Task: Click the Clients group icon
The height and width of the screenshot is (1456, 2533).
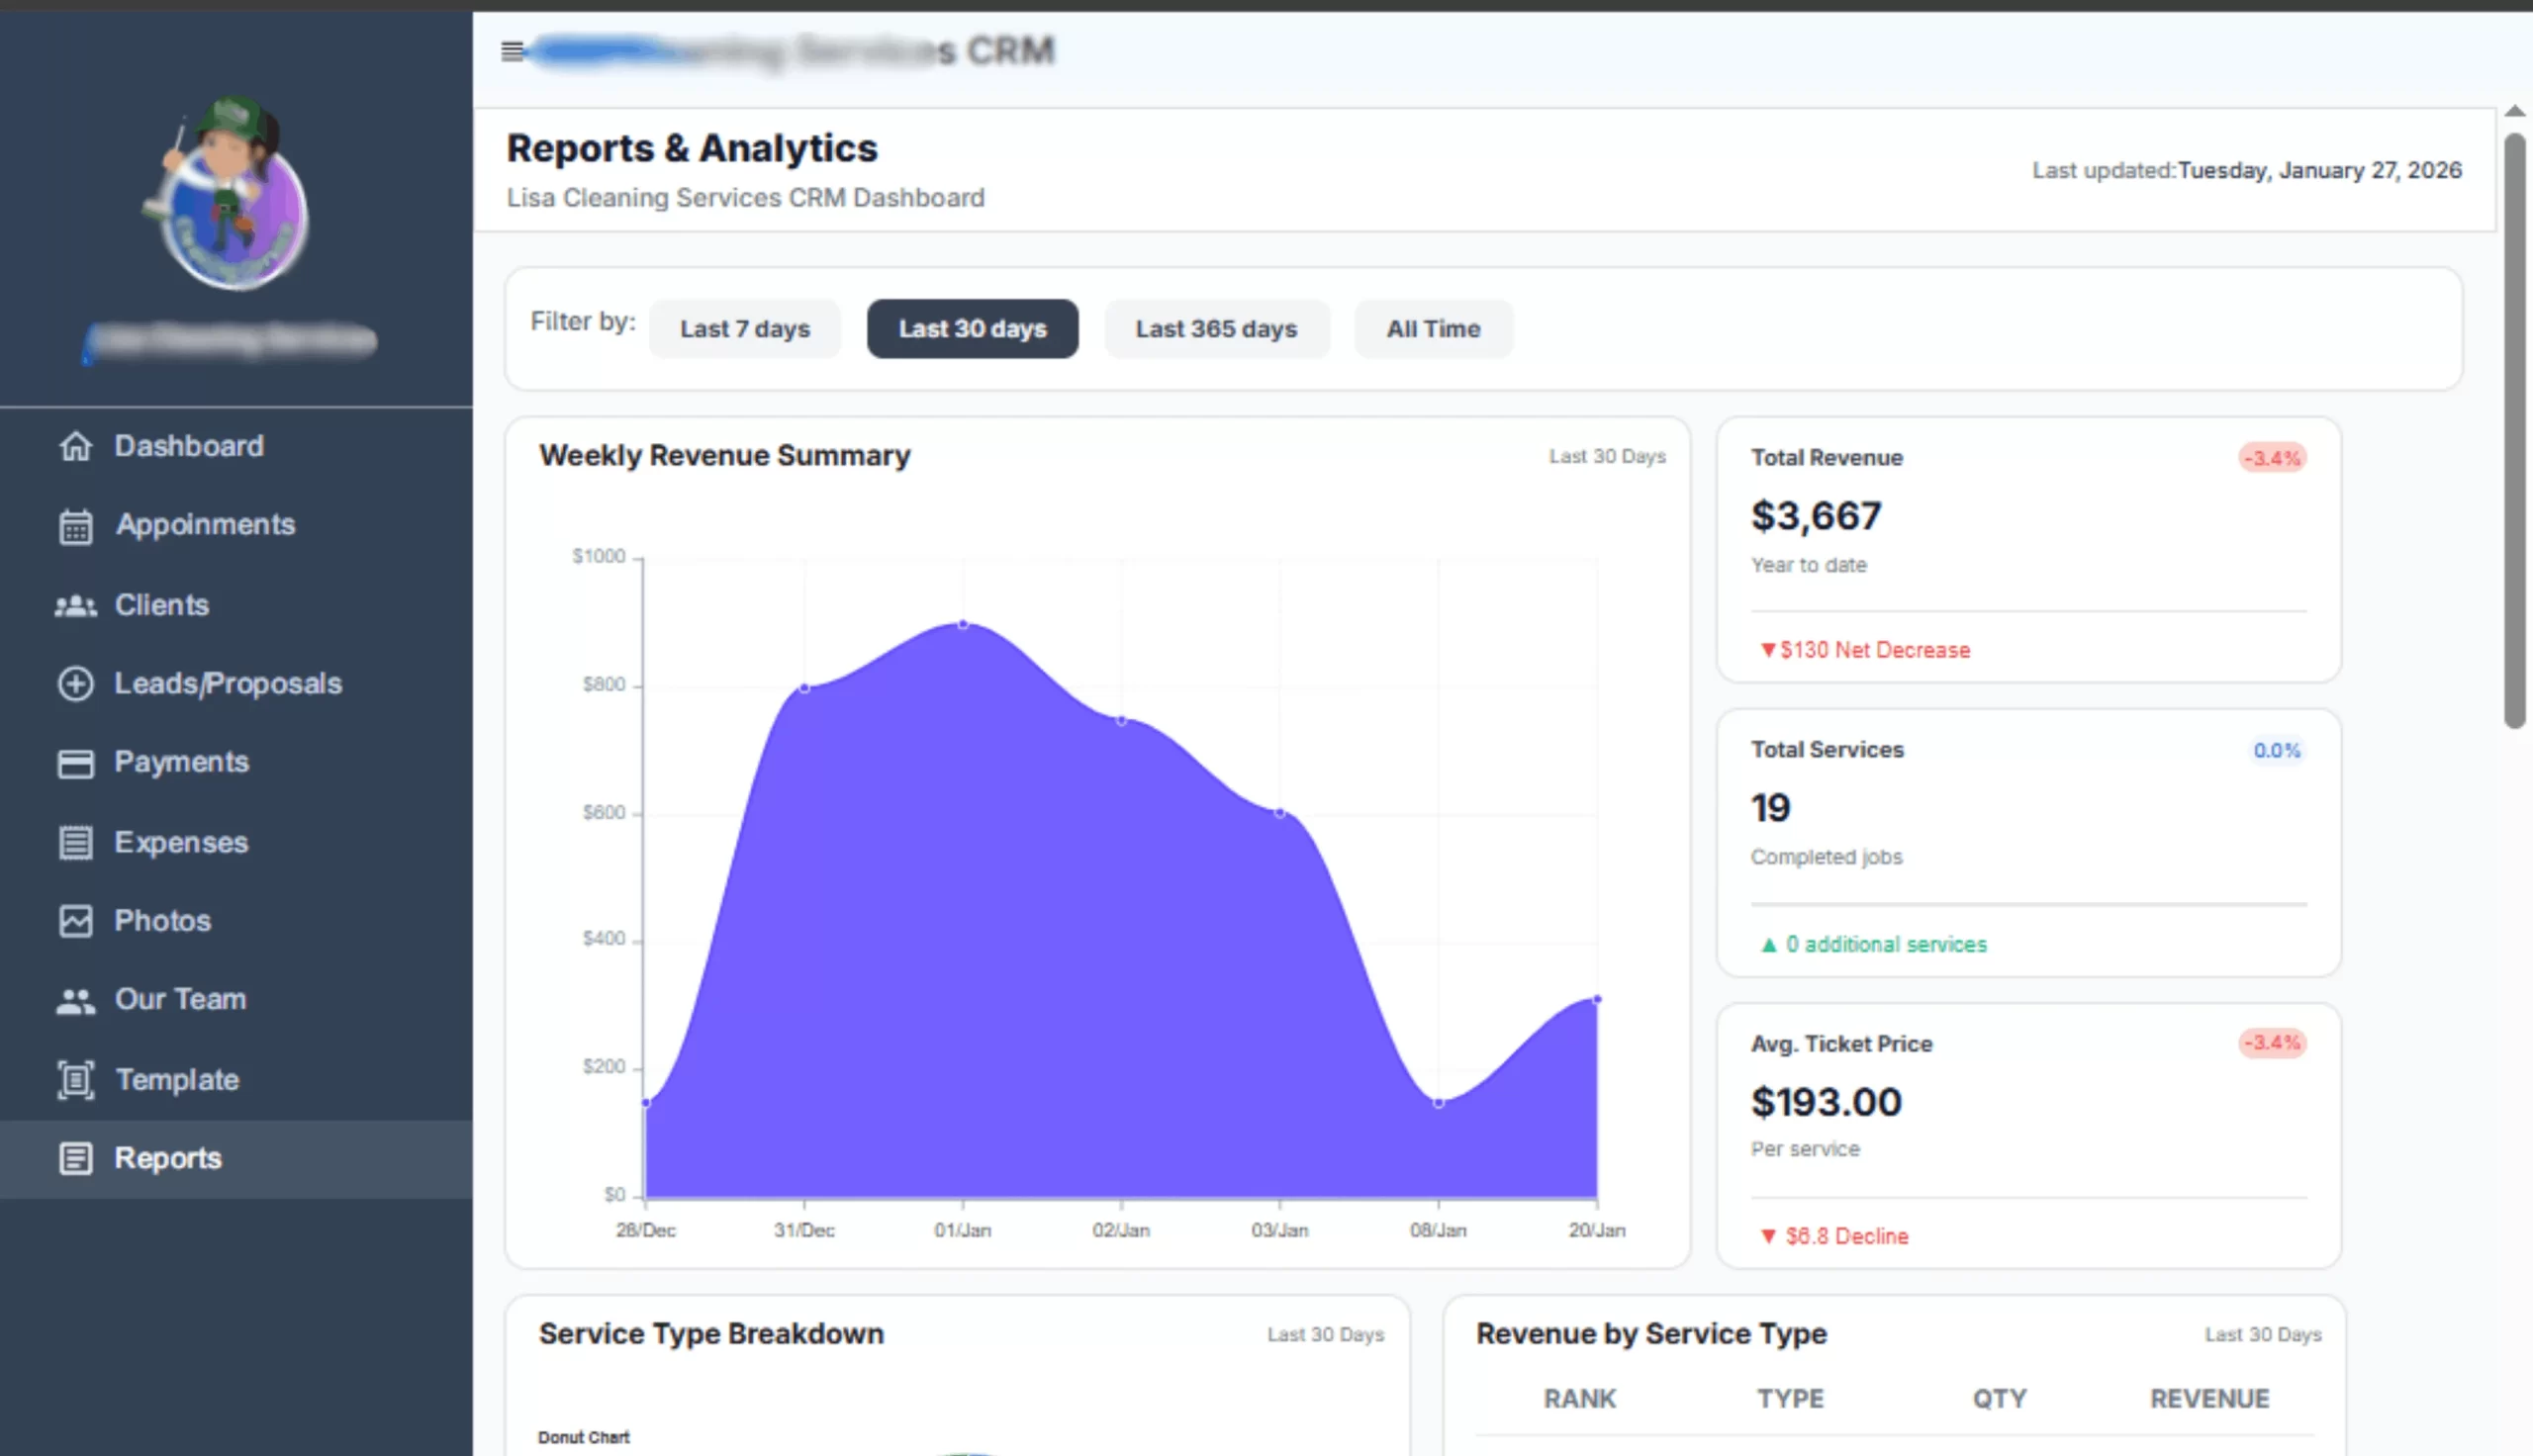Action: click(75, 605)
